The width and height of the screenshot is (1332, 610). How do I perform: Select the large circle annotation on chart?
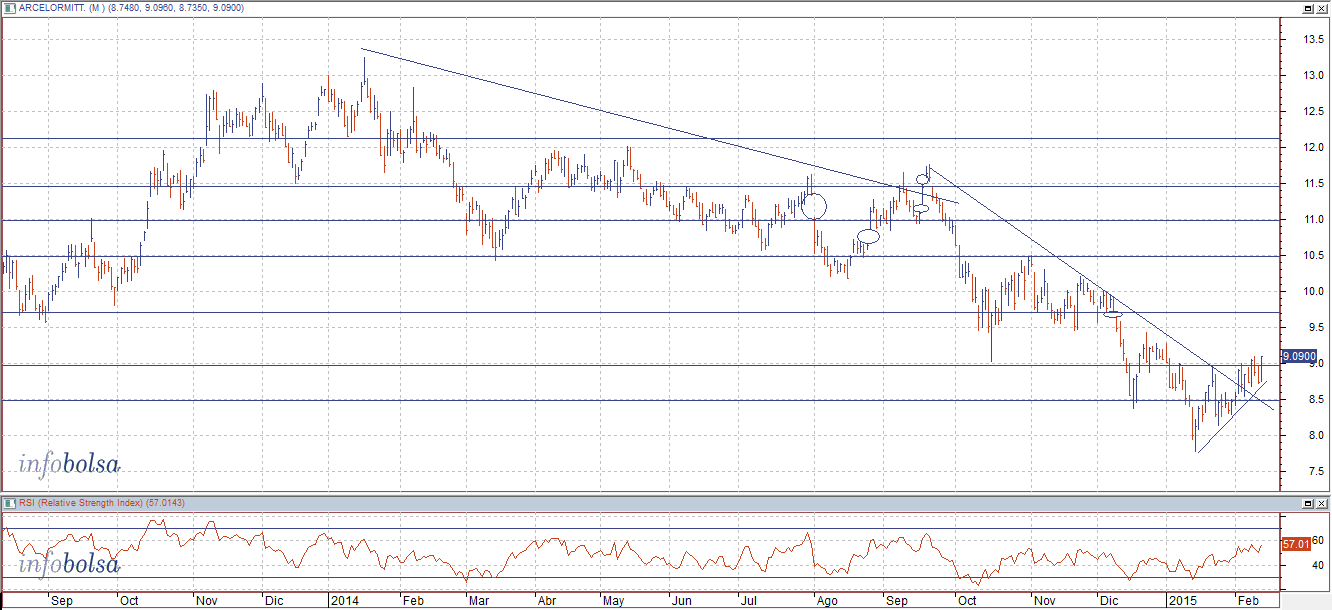[x=814, y=206]
